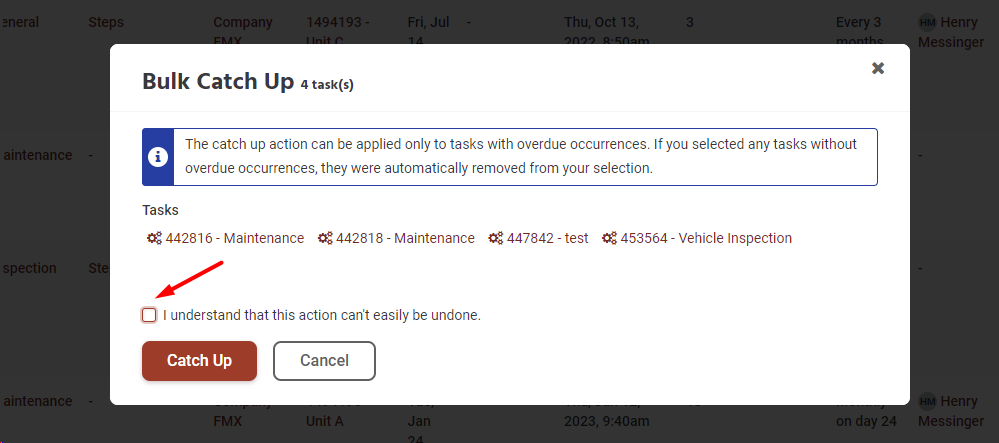Click the gear icon beside task 453564
Screen dimensions: 999x443
click(609, 238)
